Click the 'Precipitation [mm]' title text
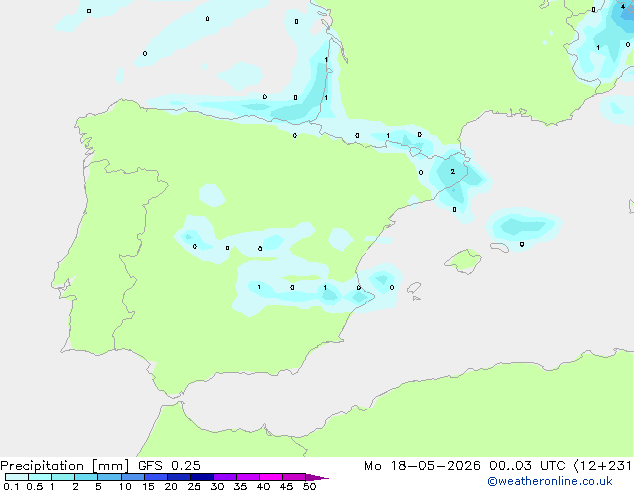The image size is (634, 490). pos(65,466)
